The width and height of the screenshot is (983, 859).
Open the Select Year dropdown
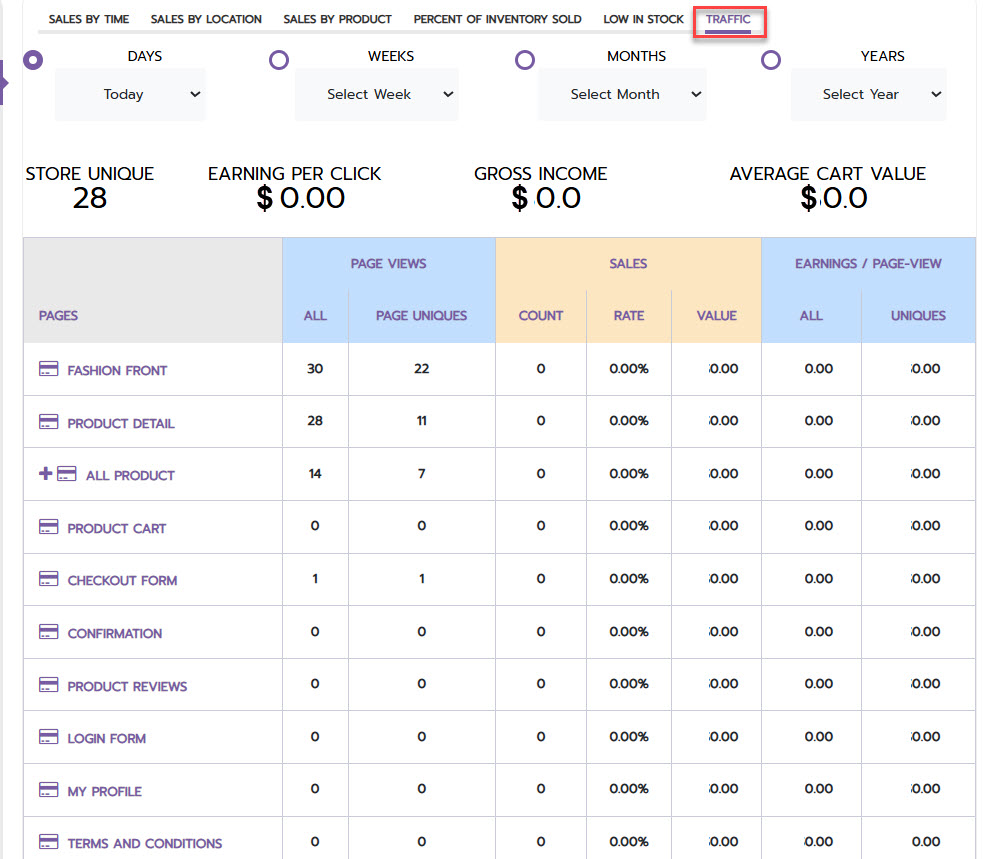point(869,94)
